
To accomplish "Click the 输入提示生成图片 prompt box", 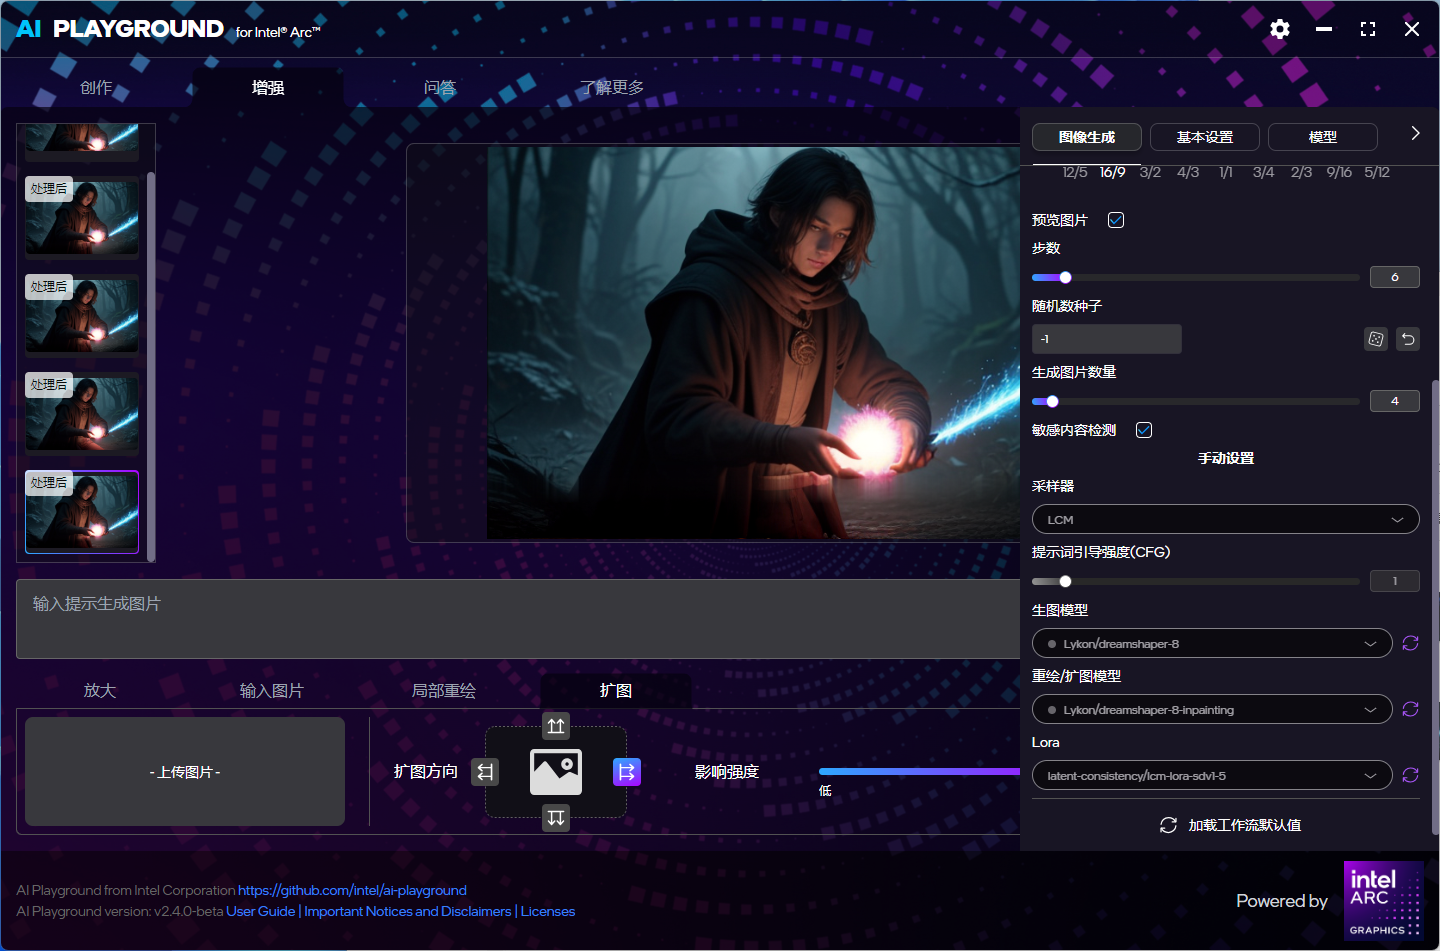I will point(518,619).
